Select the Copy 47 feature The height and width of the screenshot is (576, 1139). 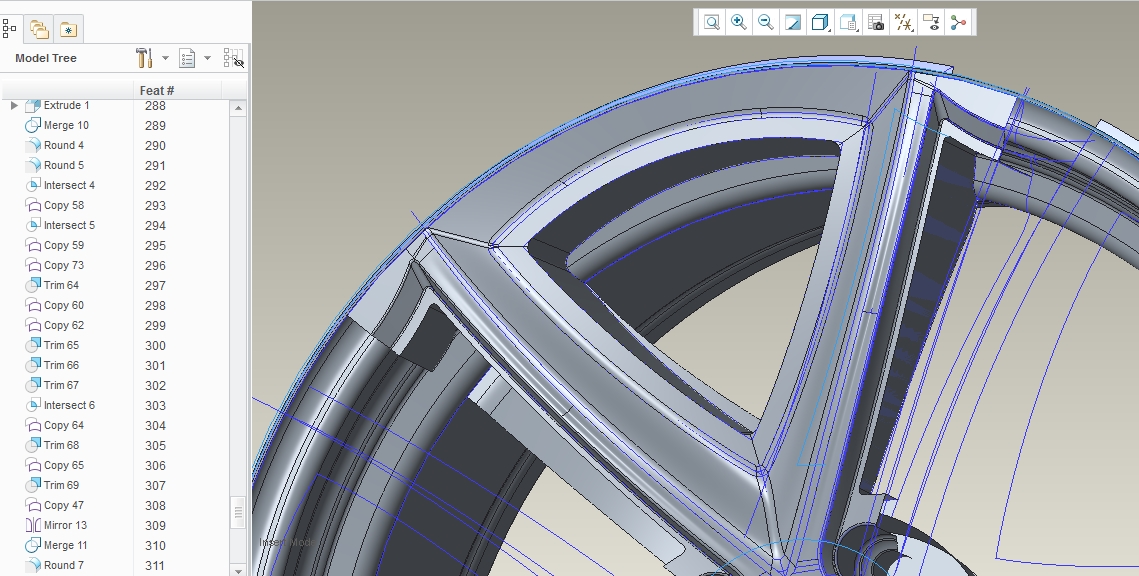tap(64, 505)
